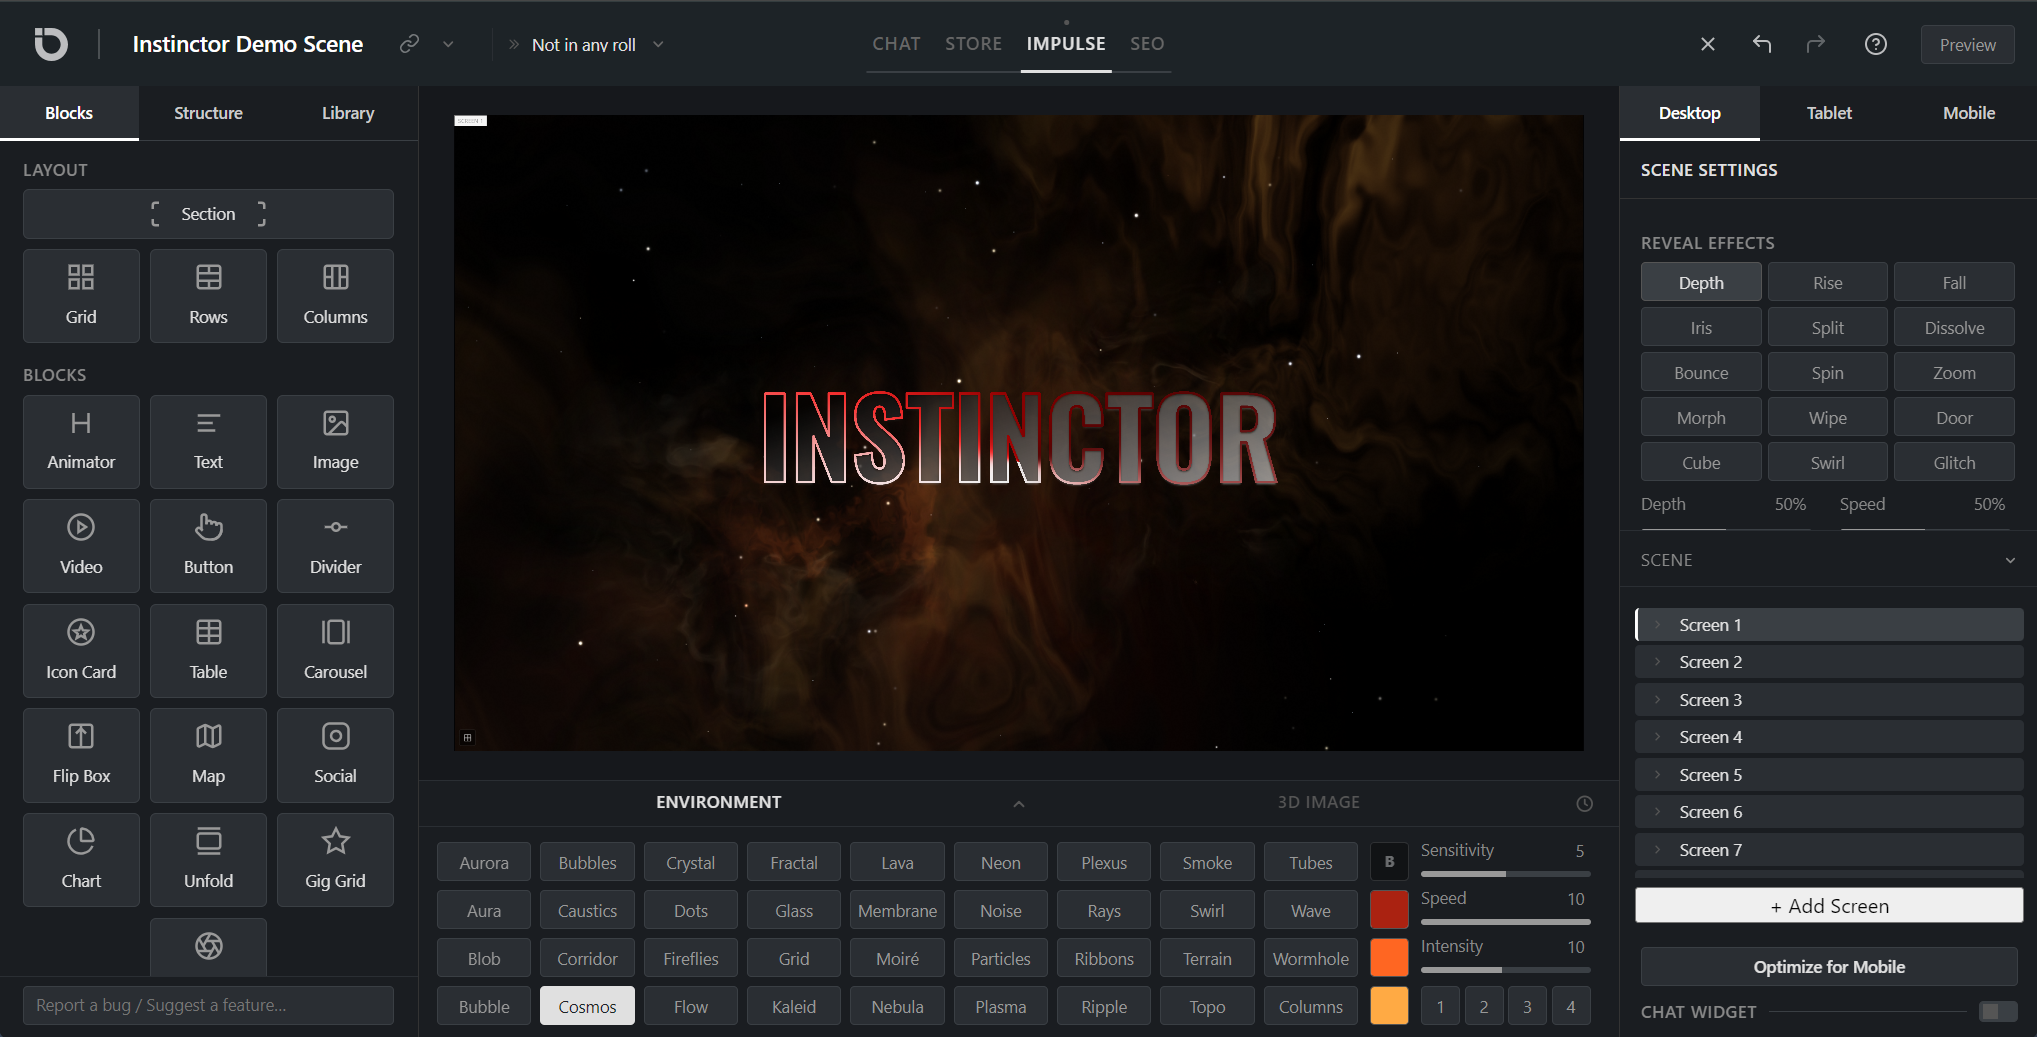The height and width of the screenshot is (1037, 2037).
Task: Switch to the SEO tab
Action: coord(1147,44)
